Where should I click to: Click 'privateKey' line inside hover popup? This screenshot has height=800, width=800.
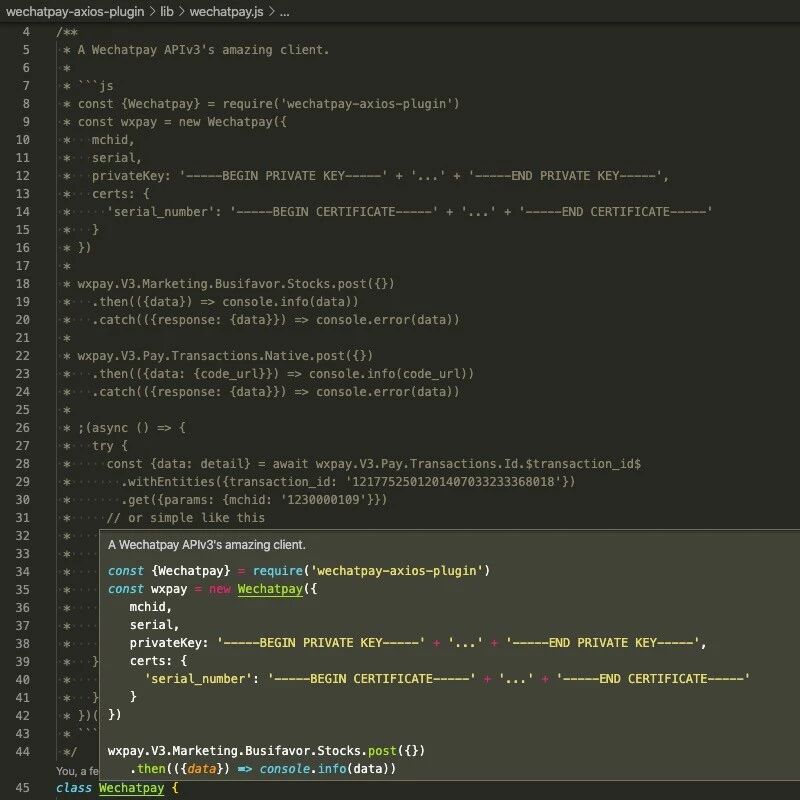[x=418, y=643]
